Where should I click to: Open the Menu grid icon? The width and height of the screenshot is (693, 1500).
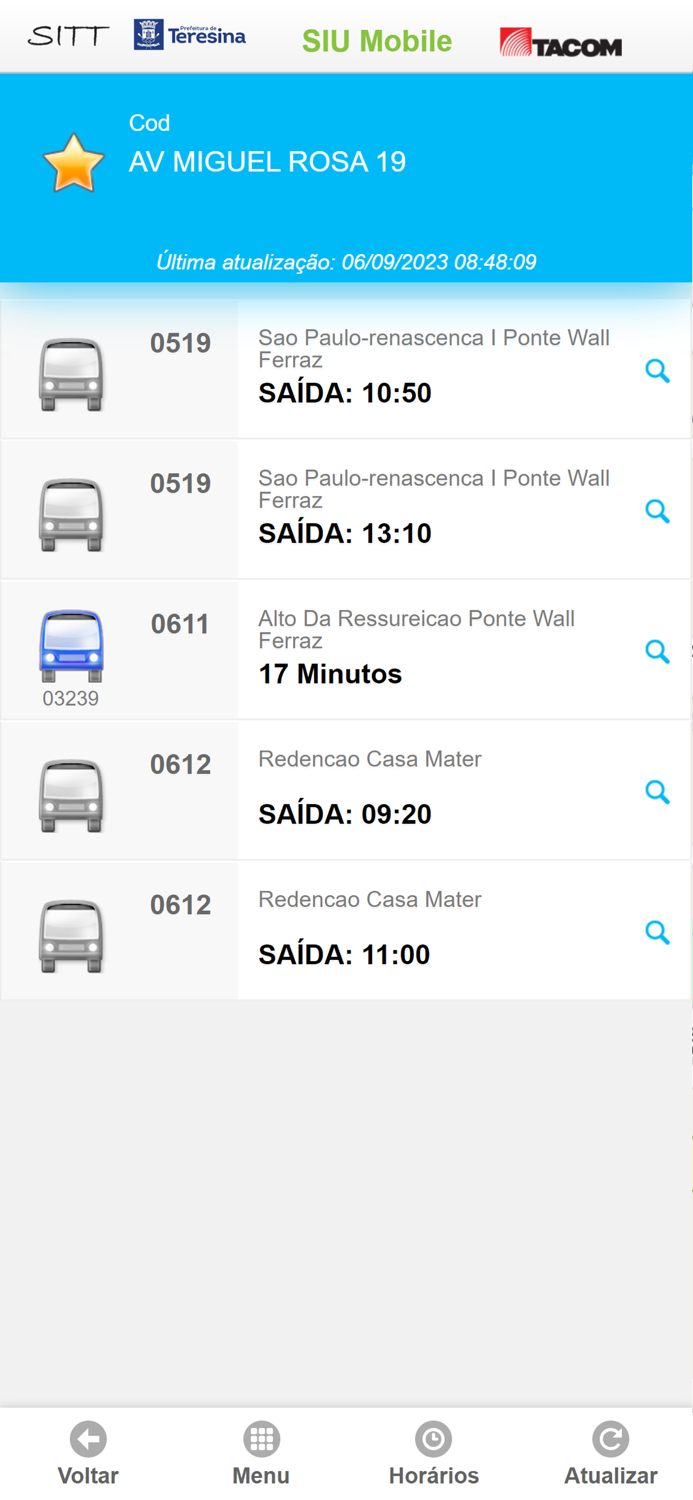pos(261,1438)
